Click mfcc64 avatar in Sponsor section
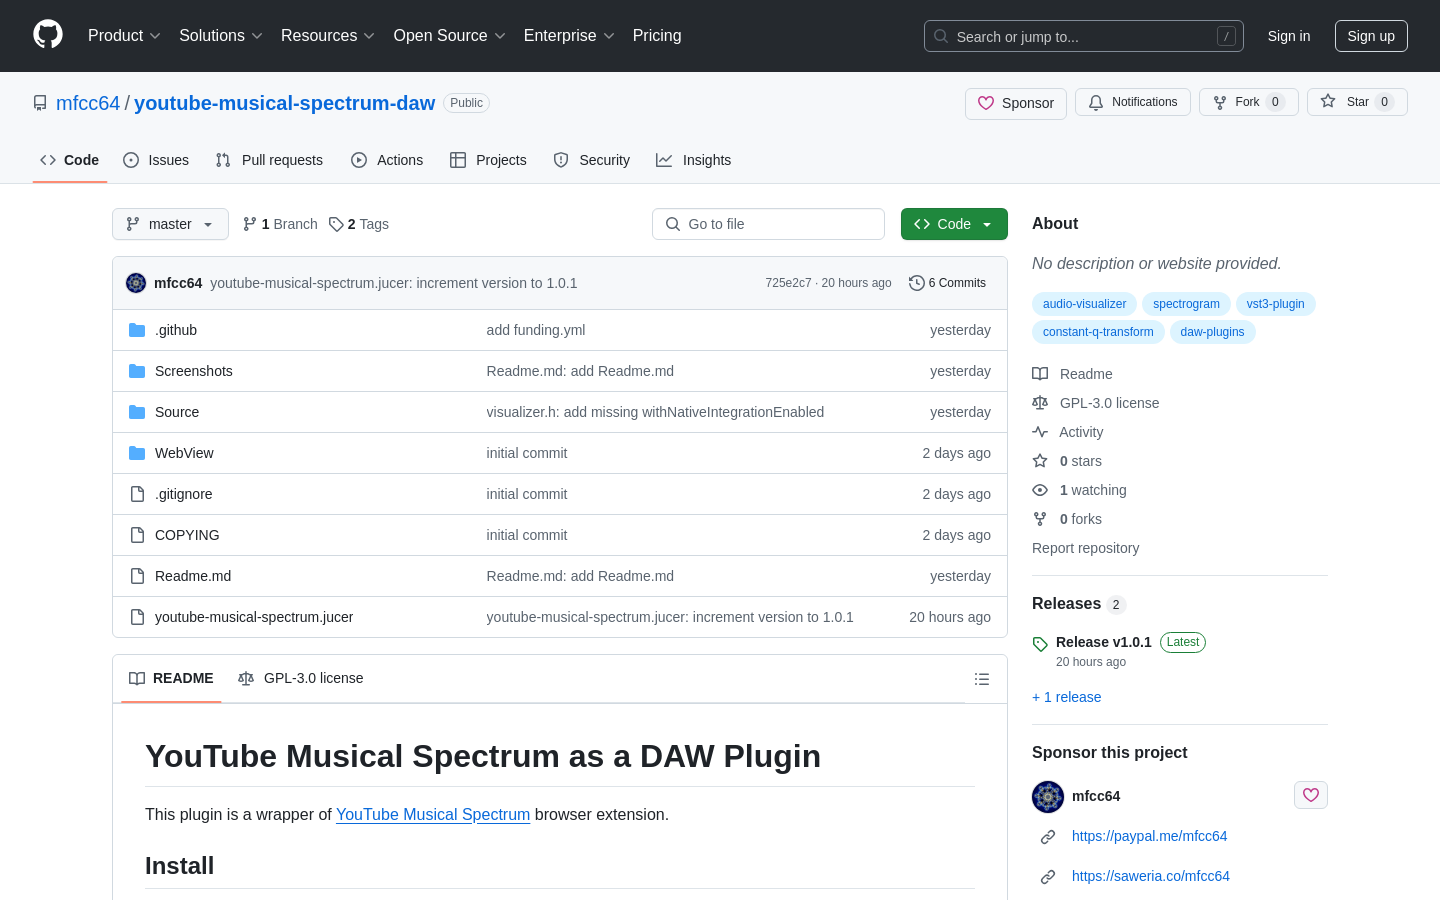The width and height of the screenshot is (1440, 900). point(1048,797)
